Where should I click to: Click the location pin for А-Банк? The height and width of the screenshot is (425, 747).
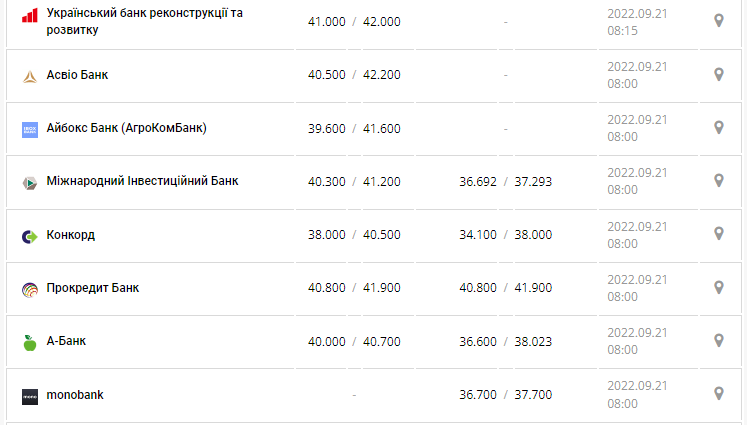tap(718, 340)
